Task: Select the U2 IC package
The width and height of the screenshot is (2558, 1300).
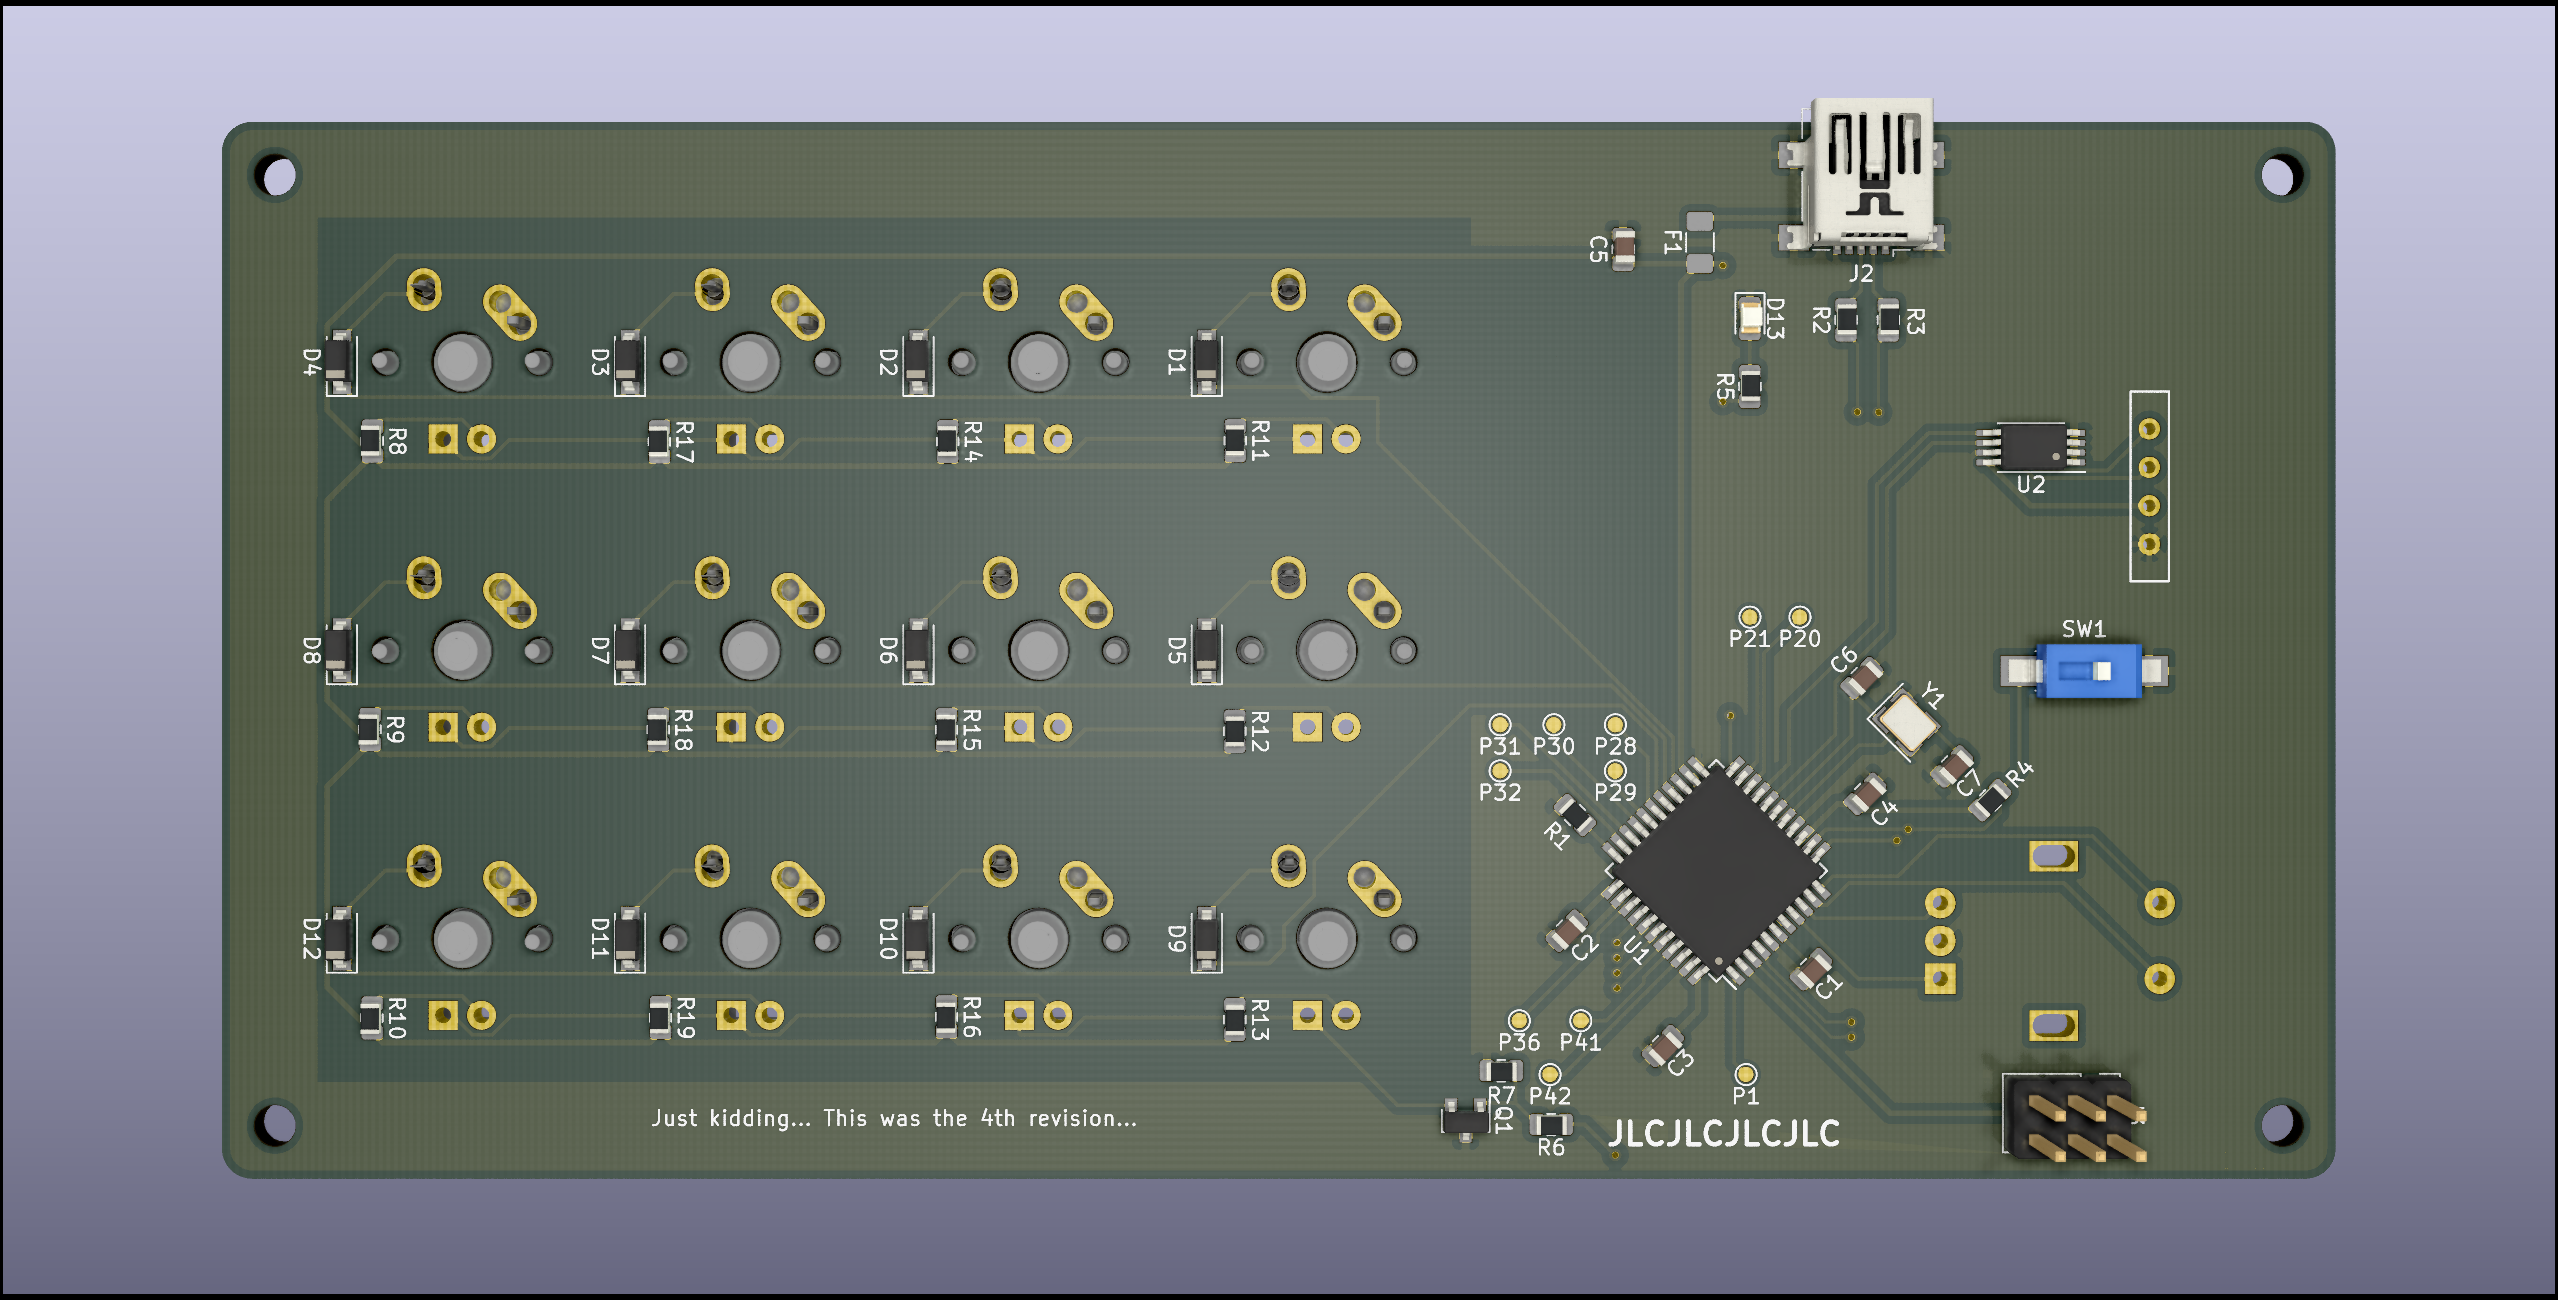Action: click(x=2031, y=446)
